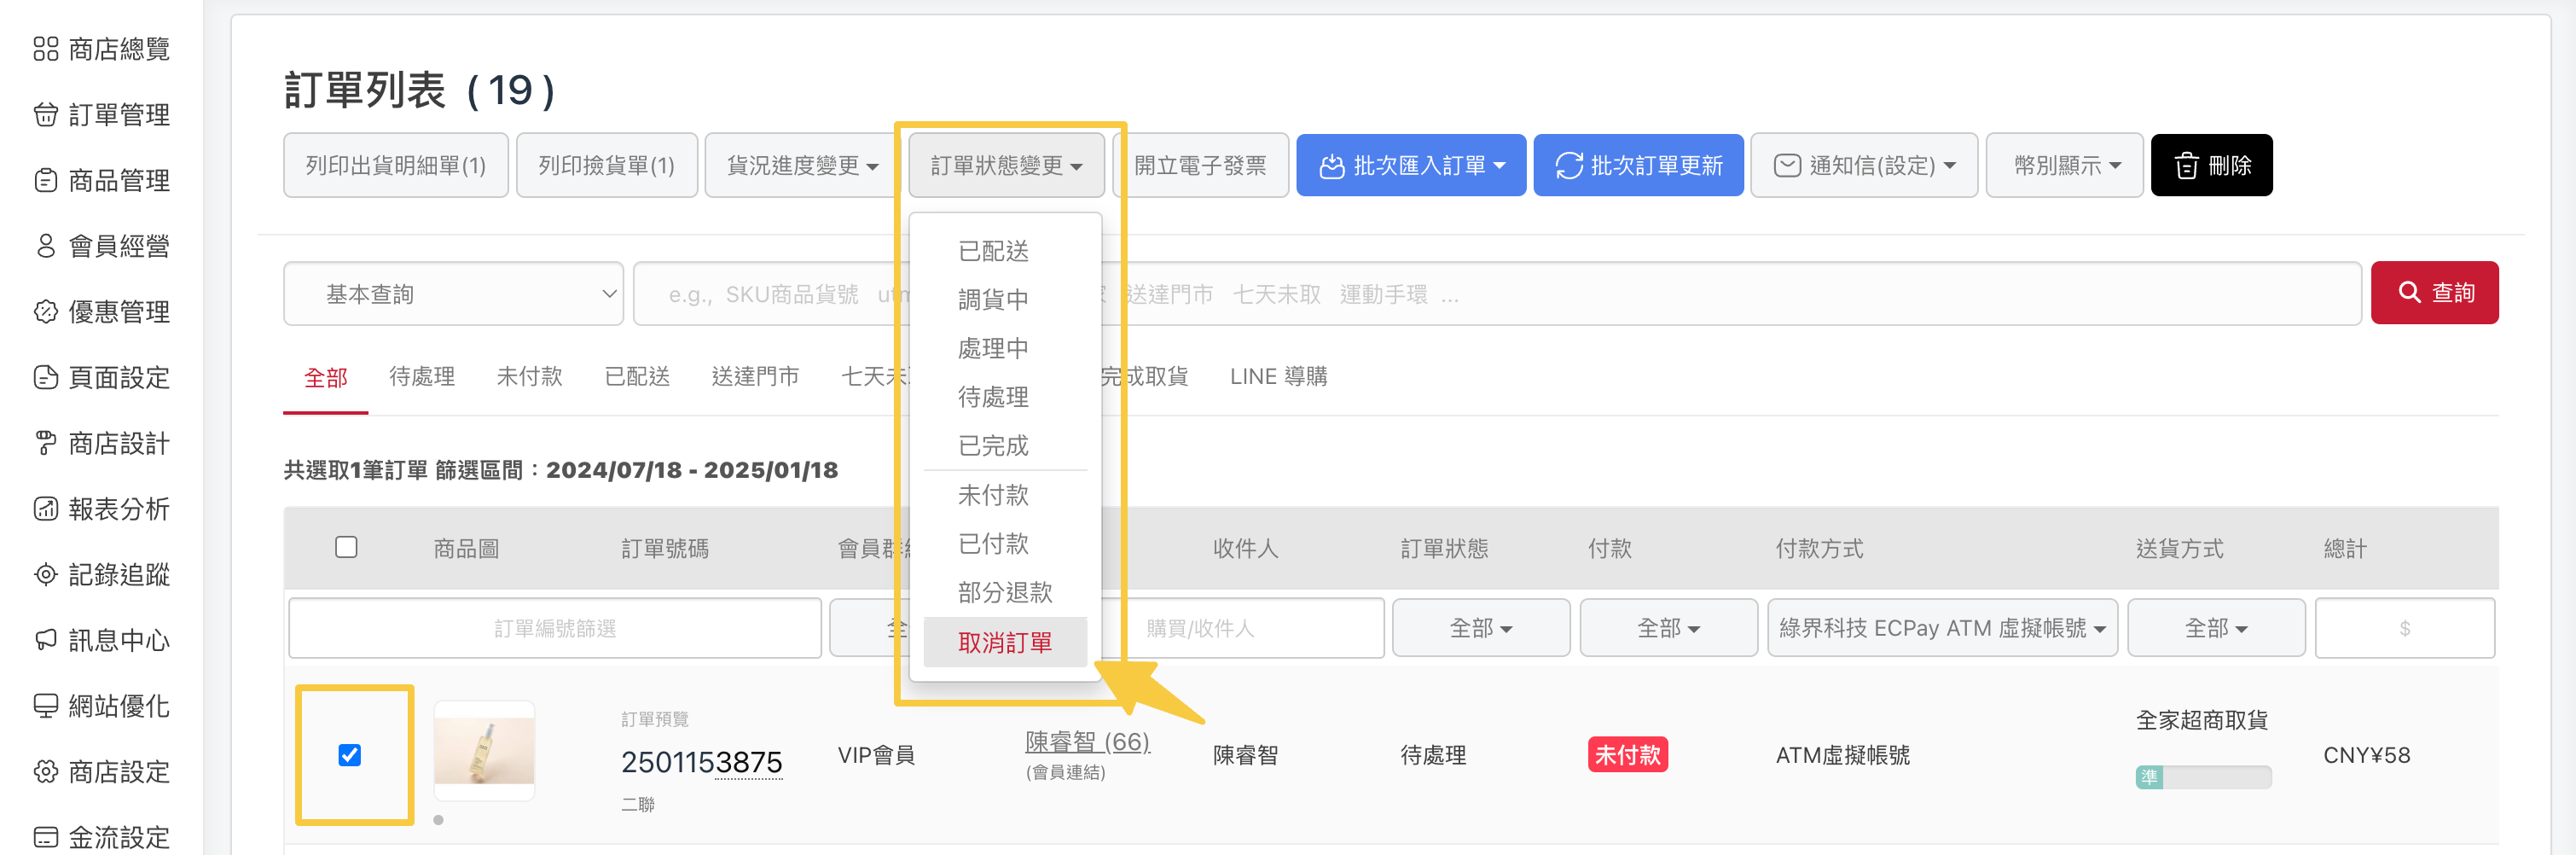Click the 網站優化 monitor icon

tap(46, 706)
